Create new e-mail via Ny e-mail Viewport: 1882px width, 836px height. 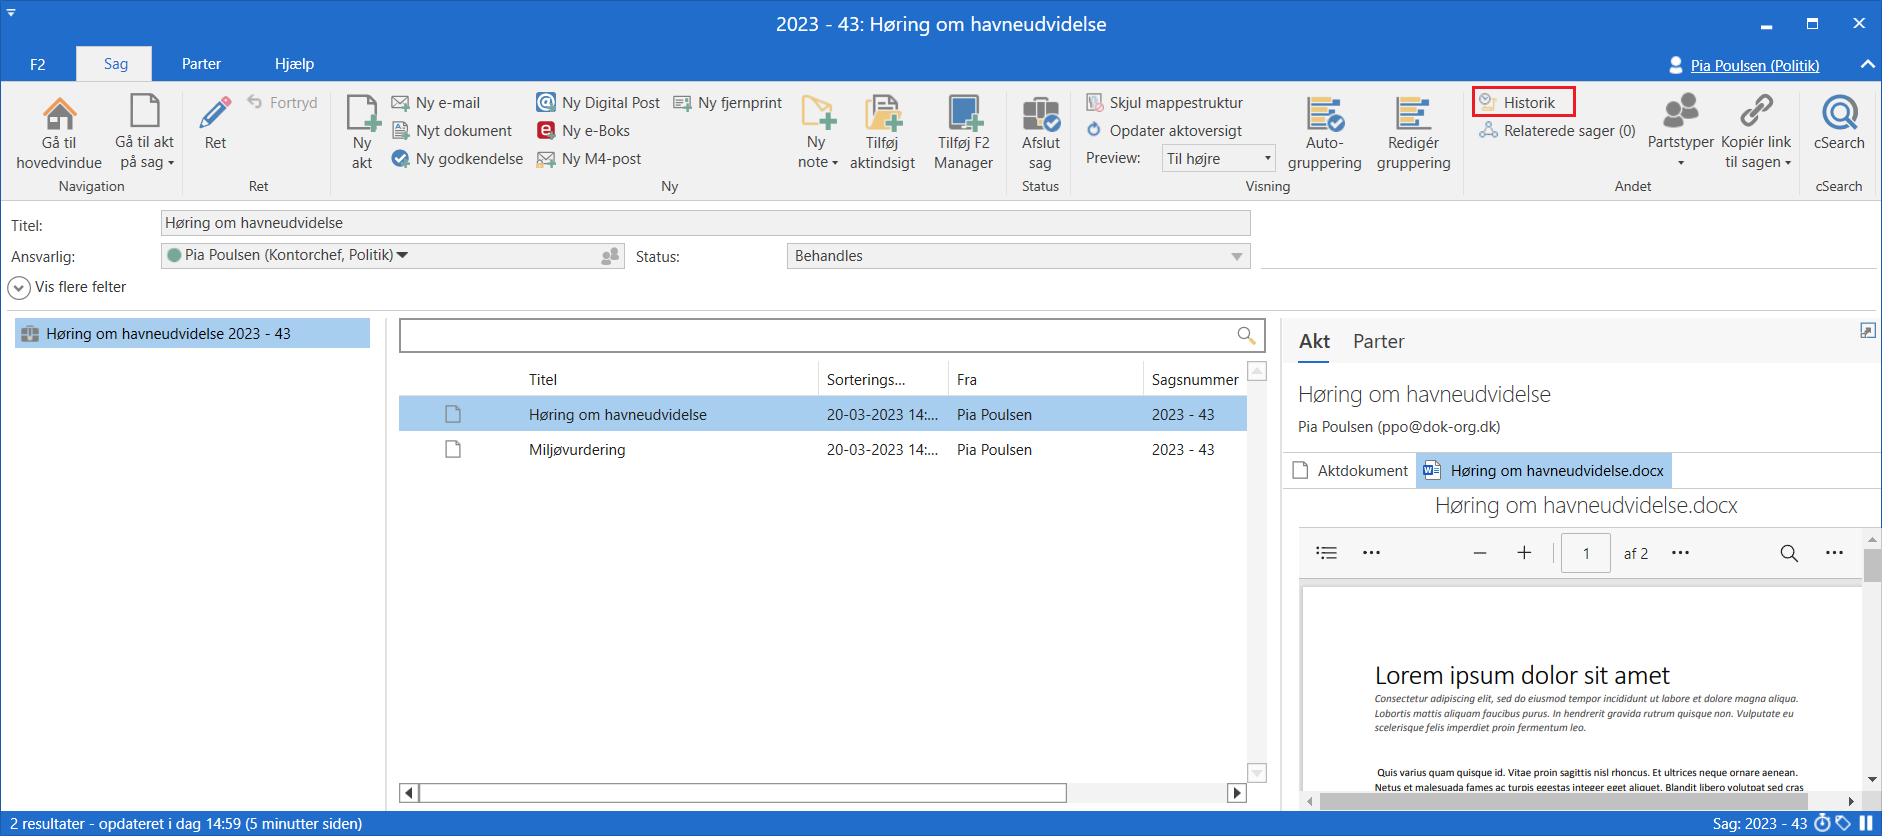(436, 102)
